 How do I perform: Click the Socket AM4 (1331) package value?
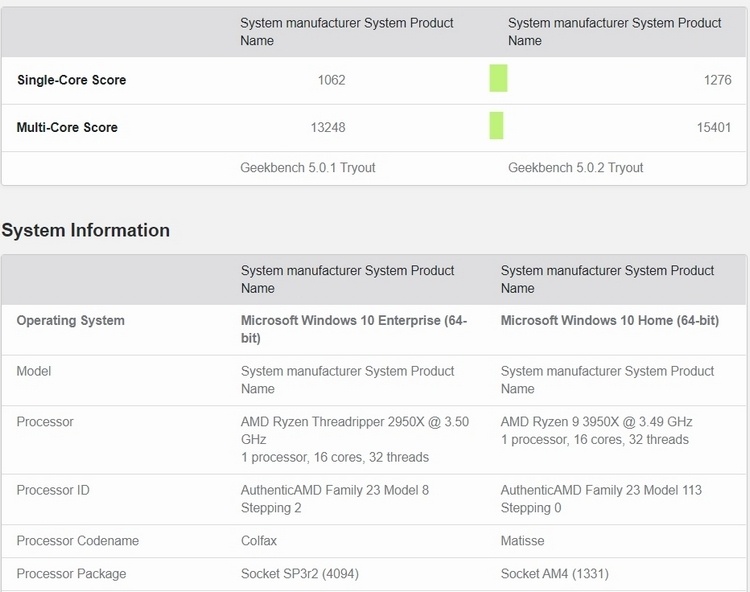pos(554,574)
